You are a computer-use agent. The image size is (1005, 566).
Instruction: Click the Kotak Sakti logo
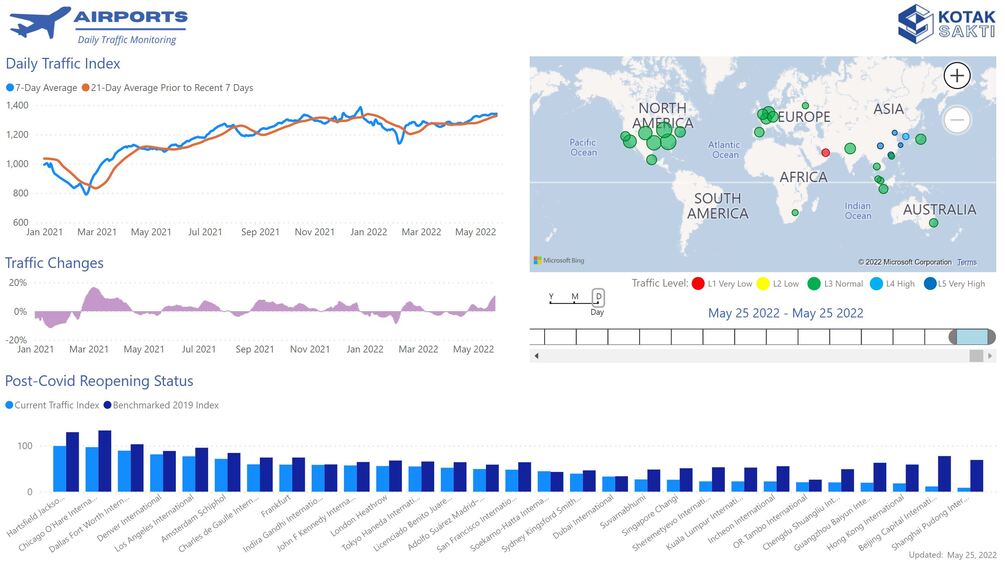click(x=946, y=24)
